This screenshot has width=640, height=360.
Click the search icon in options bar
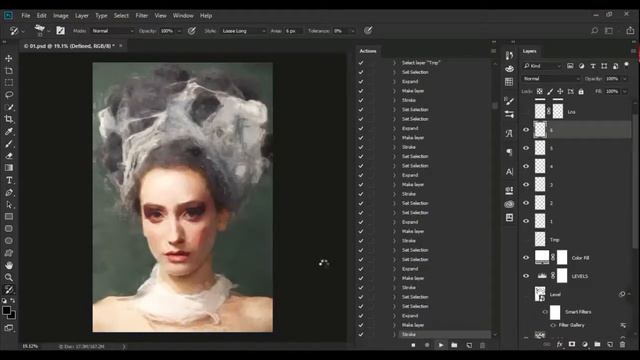click(x=595, y=31)
